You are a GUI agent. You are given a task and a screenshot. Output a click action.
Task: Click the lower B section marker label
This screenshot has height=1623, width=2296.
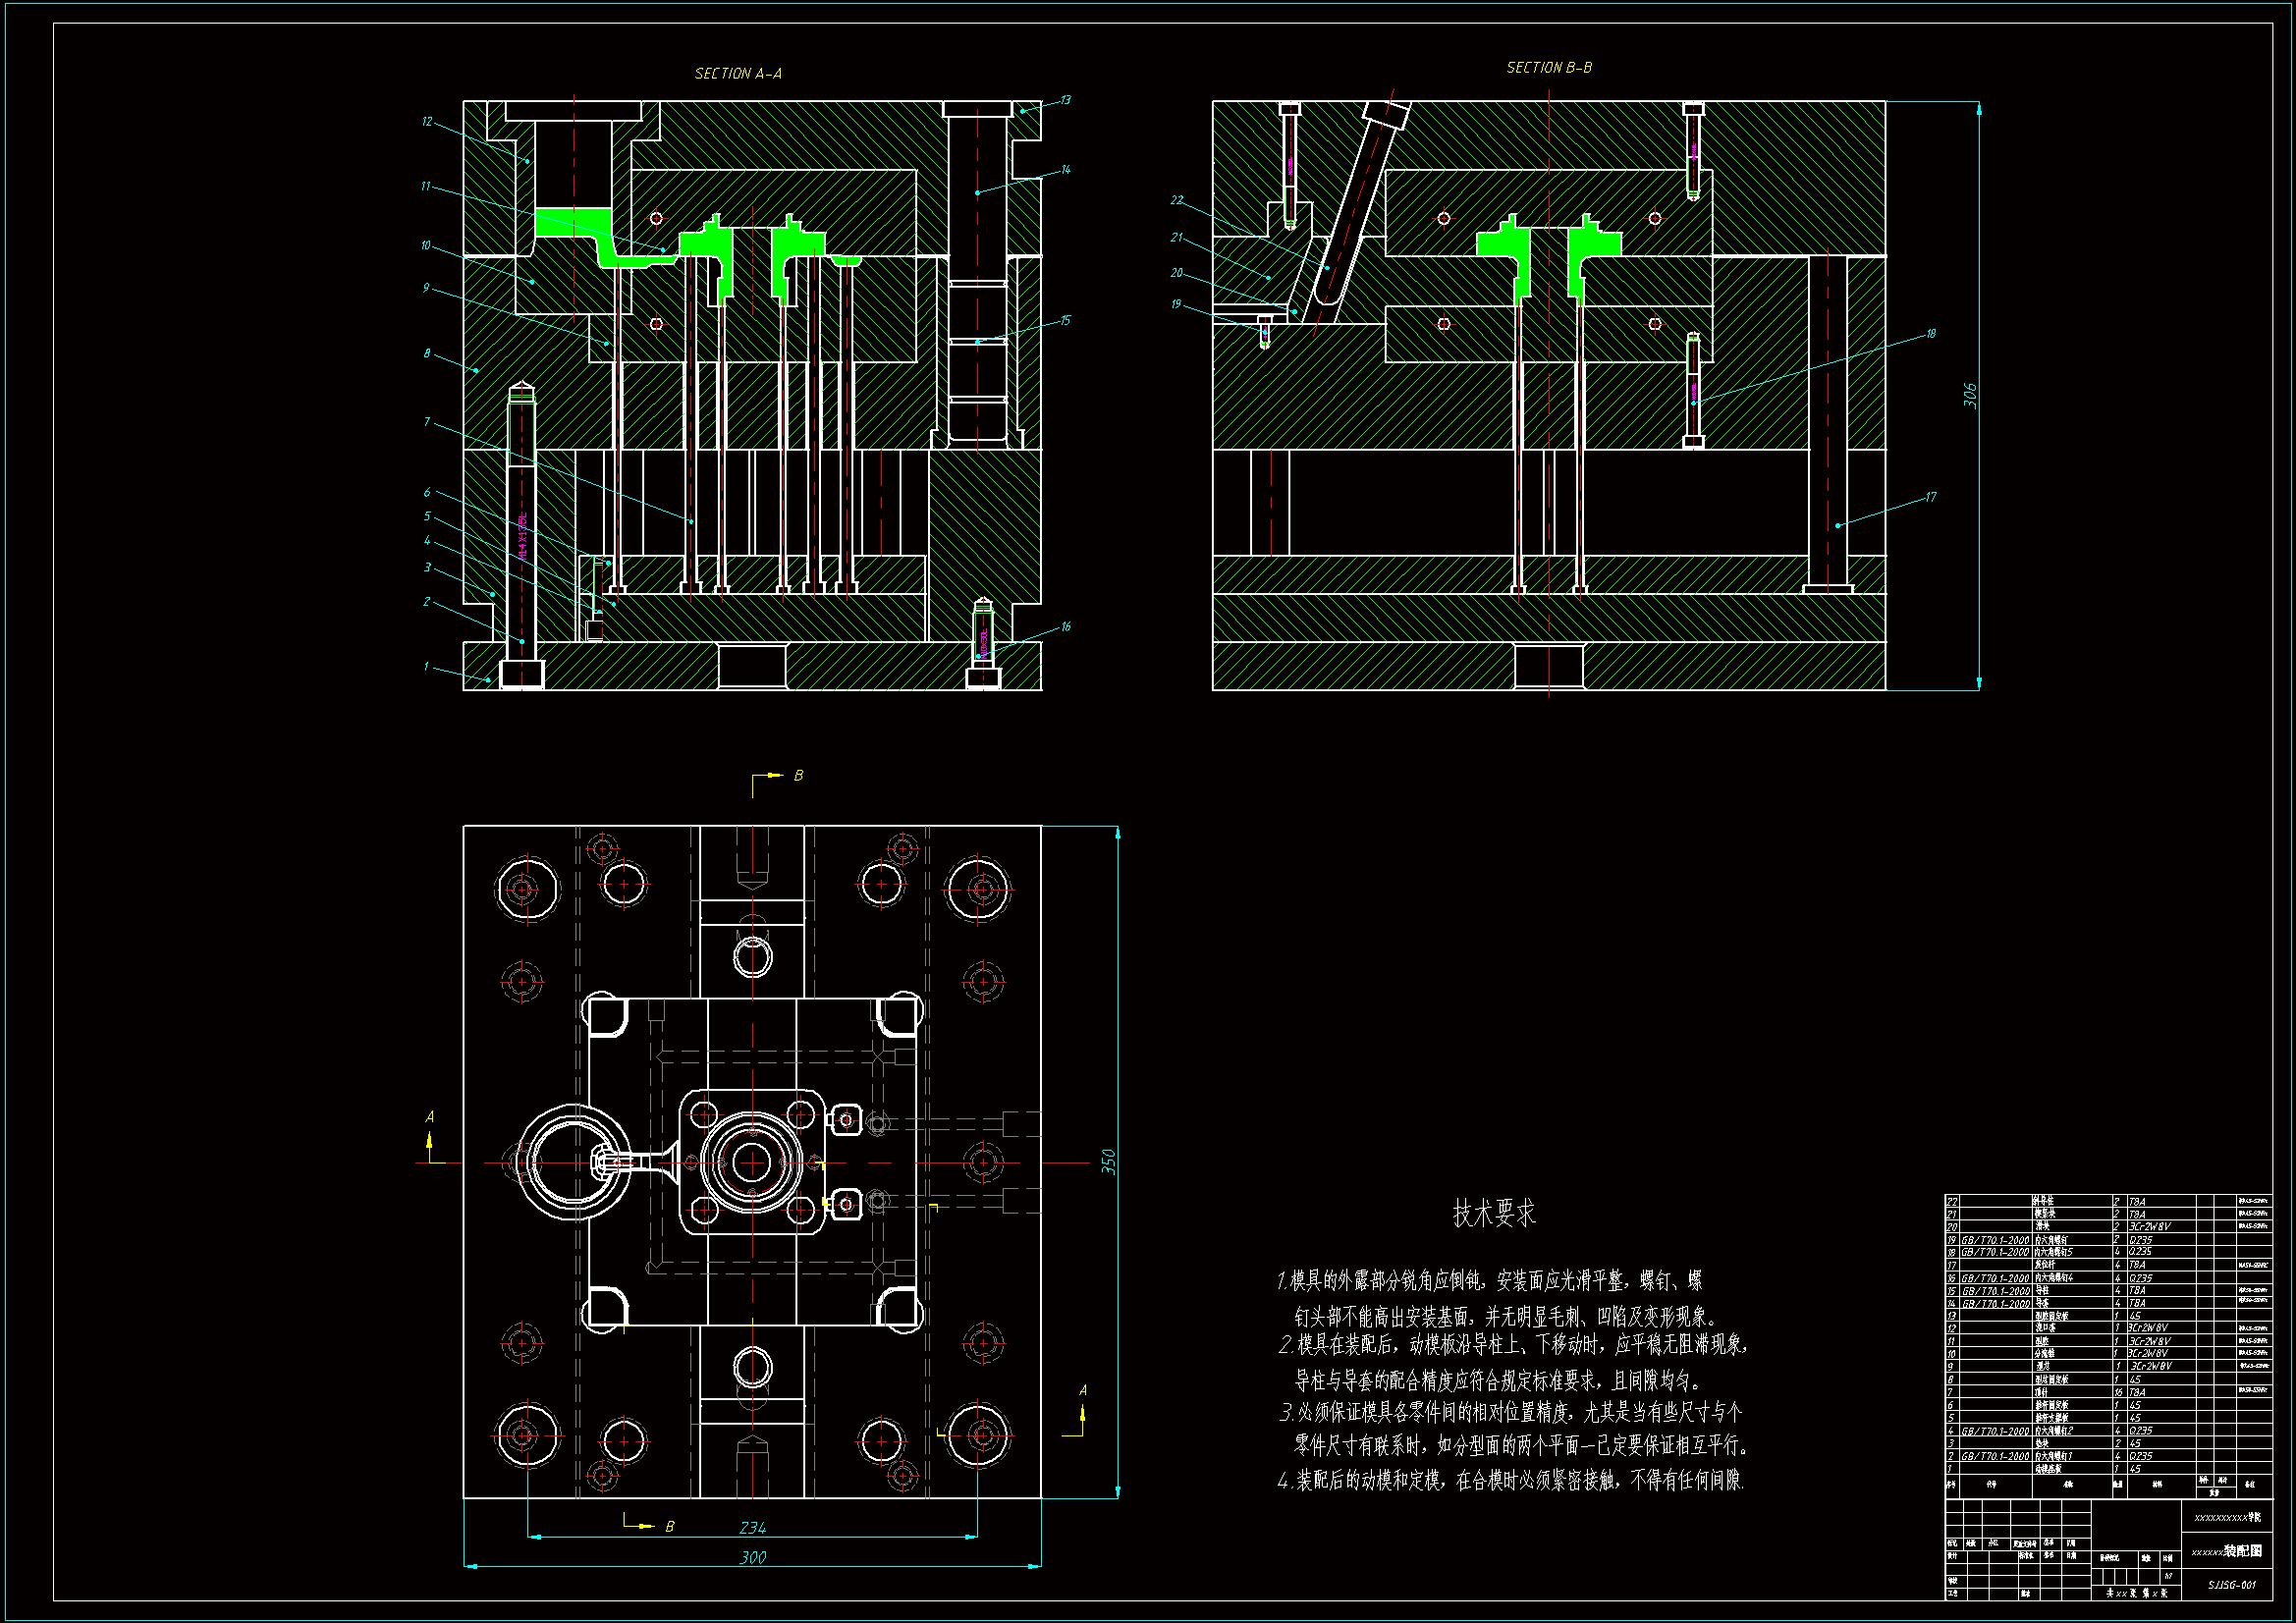click(x=669, y=1527)
